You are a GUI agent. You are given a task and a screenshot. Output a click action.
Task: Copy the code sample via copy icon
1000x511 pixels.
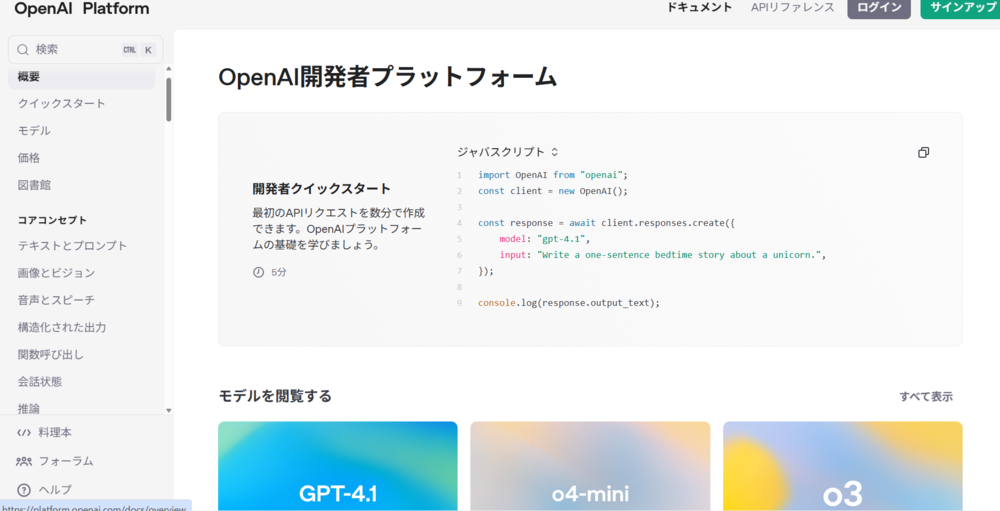click(923, 152)
